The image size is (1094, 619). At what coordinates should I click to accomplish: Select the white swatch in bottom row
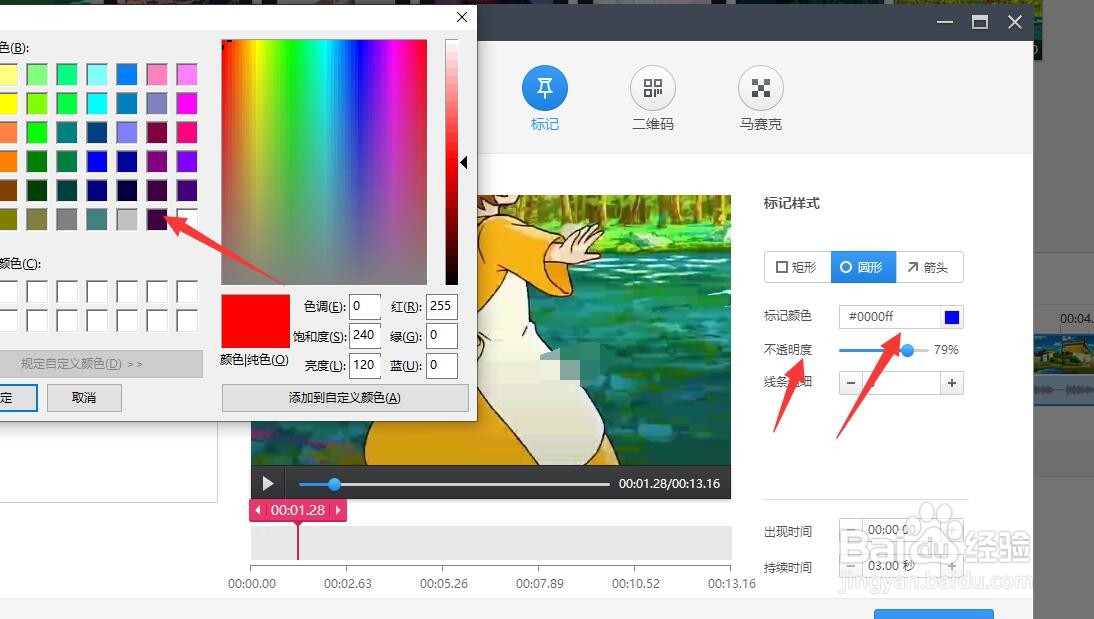[187, 219]
